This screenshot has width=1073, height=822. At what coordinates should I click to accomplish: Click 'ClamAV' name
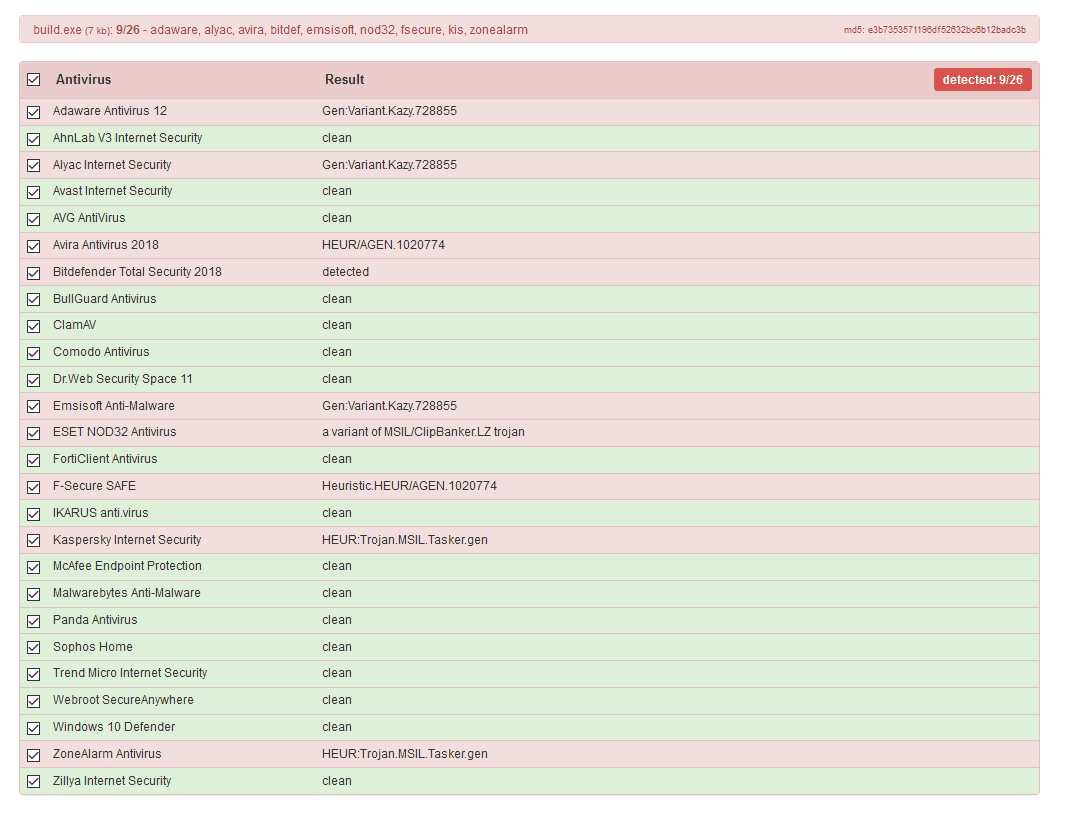pyautogui.click(x=75, y=325)
